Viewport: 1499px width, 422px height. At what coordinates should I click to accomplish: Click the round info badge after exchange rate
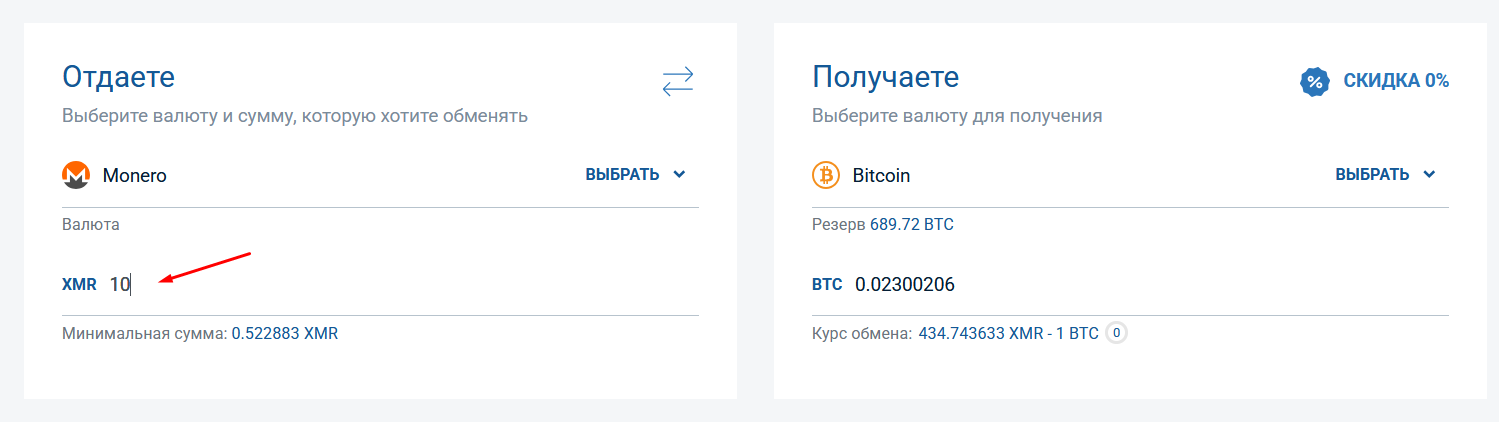pyautogui.click(x=1116, y=333)
